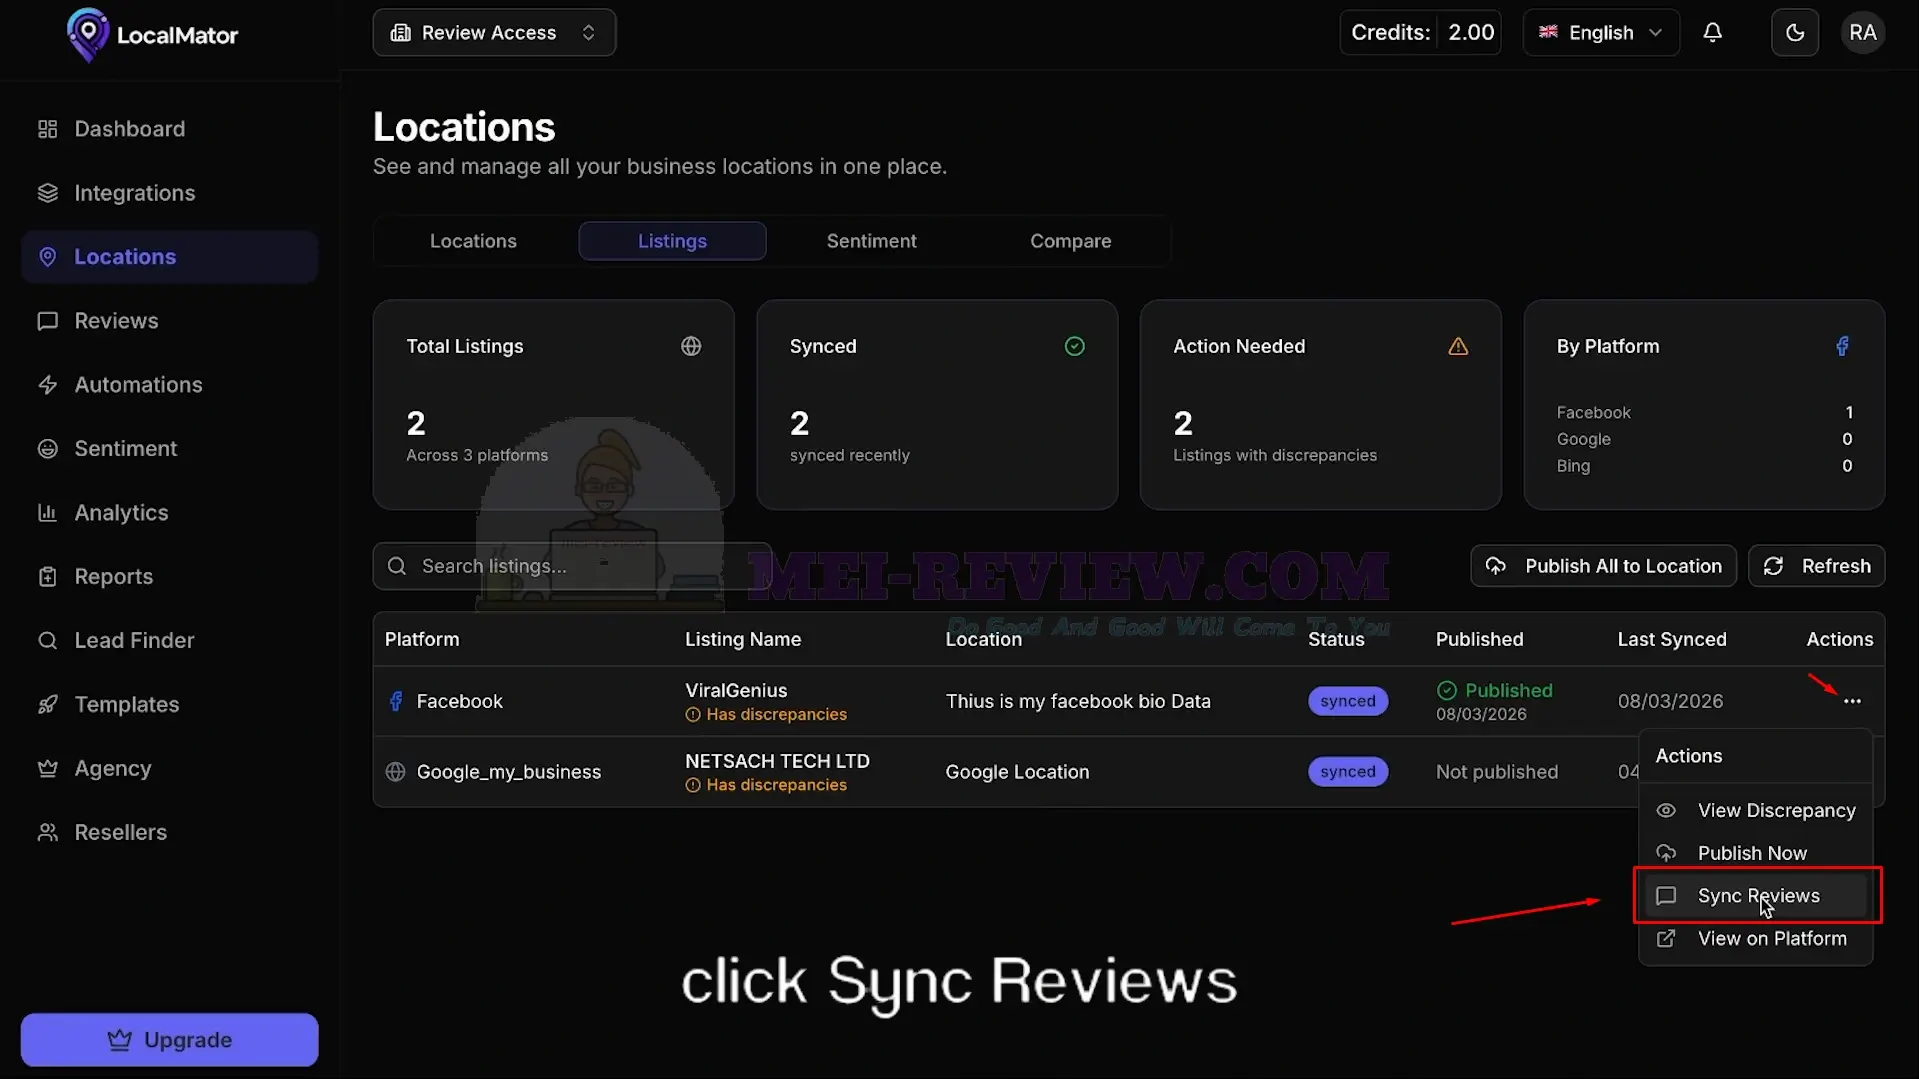1919x1079 pixels.
Task: Click the Agency crown icon
Action: (47, 769)
